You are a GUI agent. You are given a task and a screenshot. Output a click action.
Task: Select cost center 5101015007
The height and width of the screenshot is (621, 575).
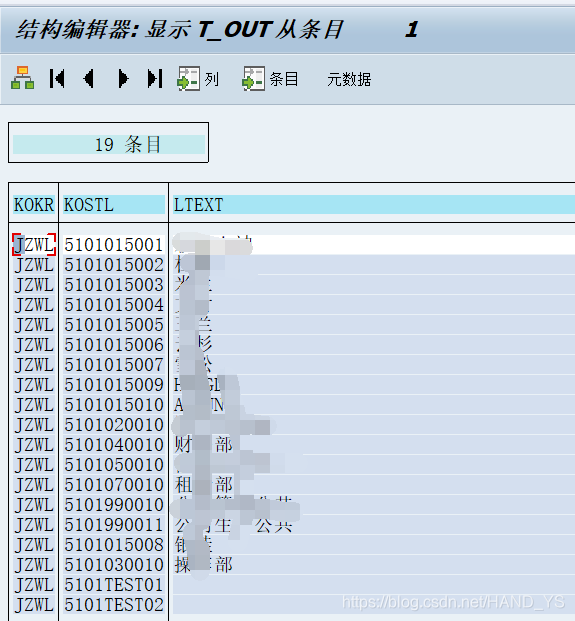pyautogui.click(x=114, y=365)
